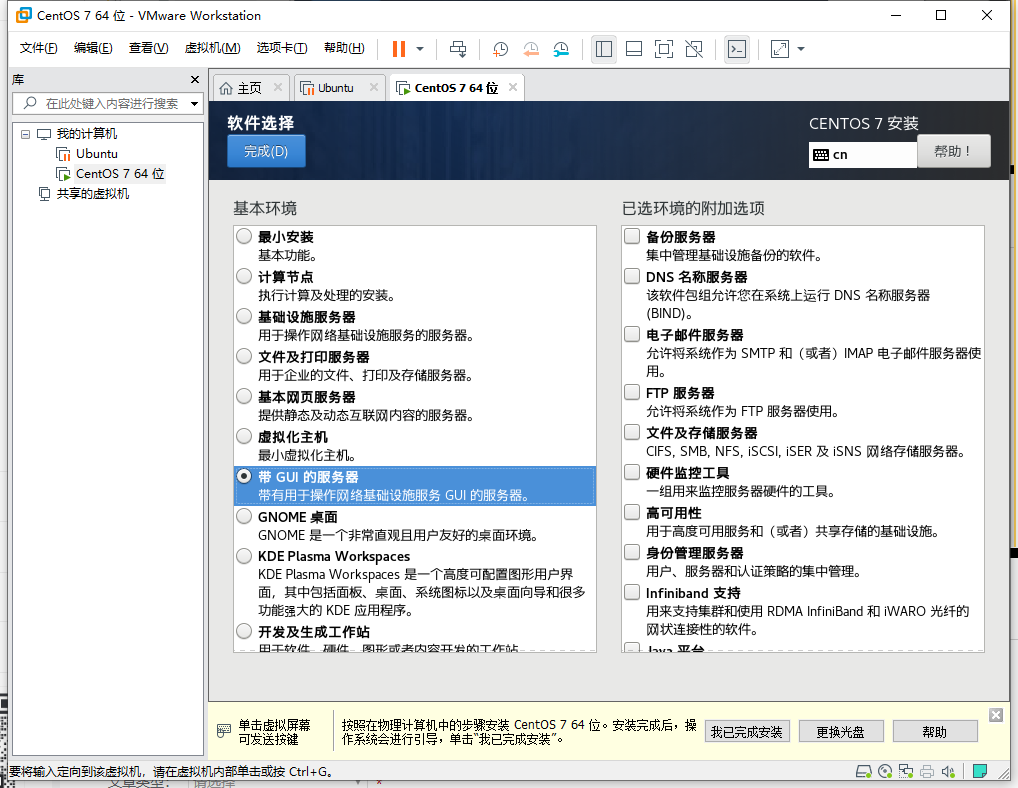Collapse the 我的计算机 tree node

tap(25, 134)
